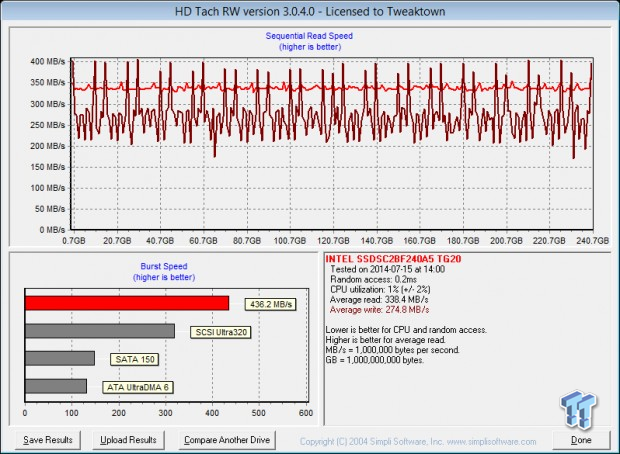620x454 pixels.
Task: Click the 0.7GB x-axis label
Action: (x=74, y=240)
